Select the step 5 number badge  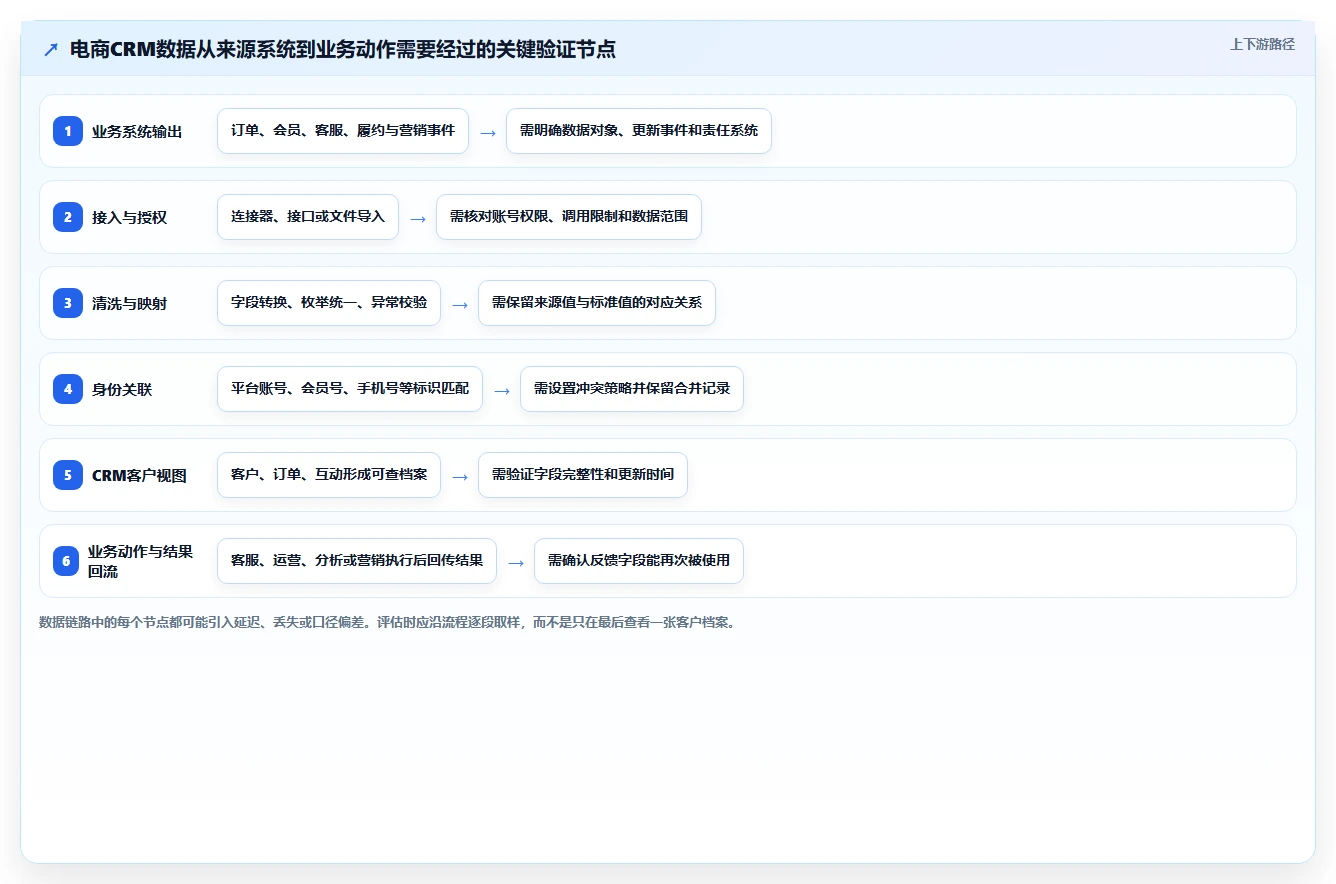coord(68,475)
